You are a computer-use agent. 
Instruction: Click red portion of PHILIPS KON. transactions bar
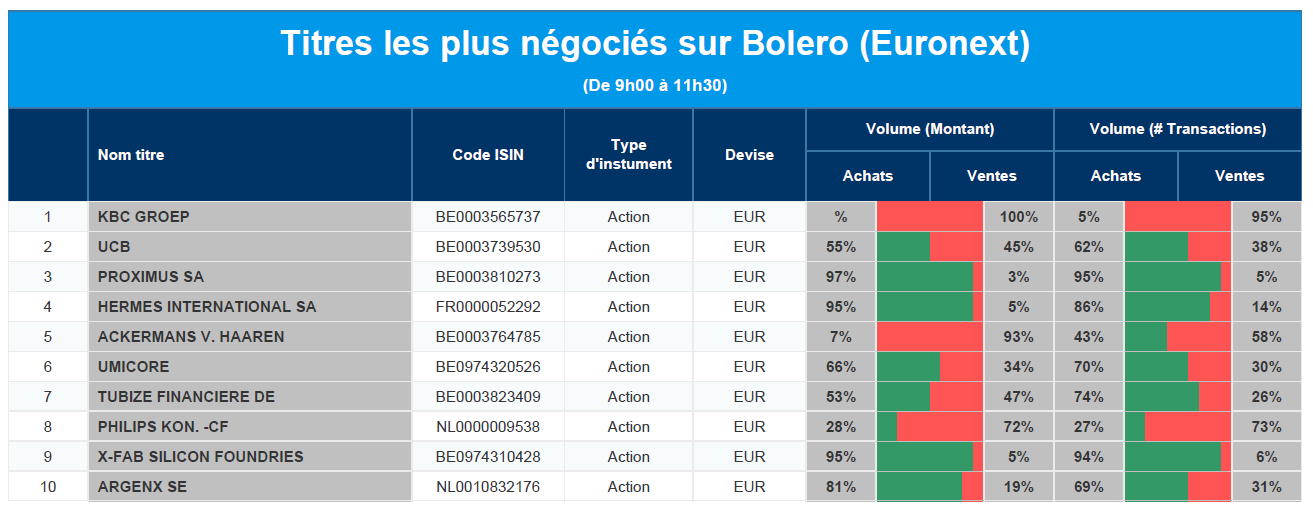(1188, 427)
